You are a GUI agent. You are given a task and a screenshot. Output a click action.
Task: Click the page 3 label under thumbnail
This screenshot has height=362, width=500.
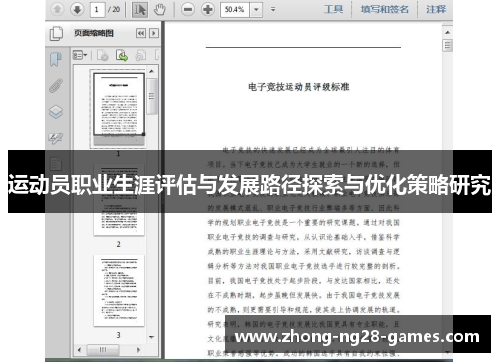(x=118, y=335)
